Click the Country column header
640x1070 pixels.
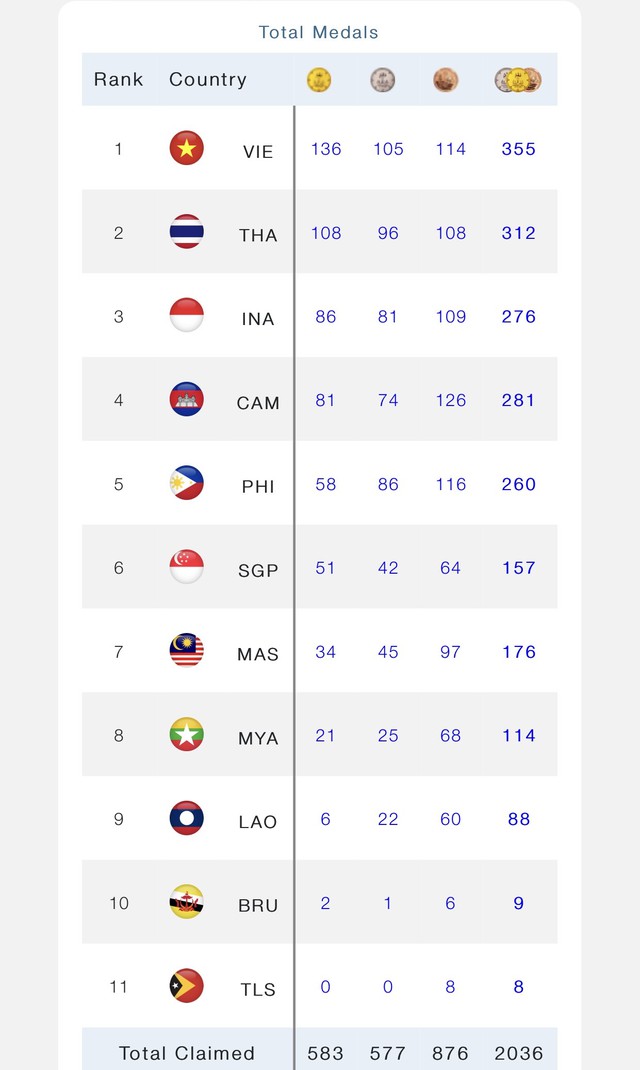pos(208,79)
